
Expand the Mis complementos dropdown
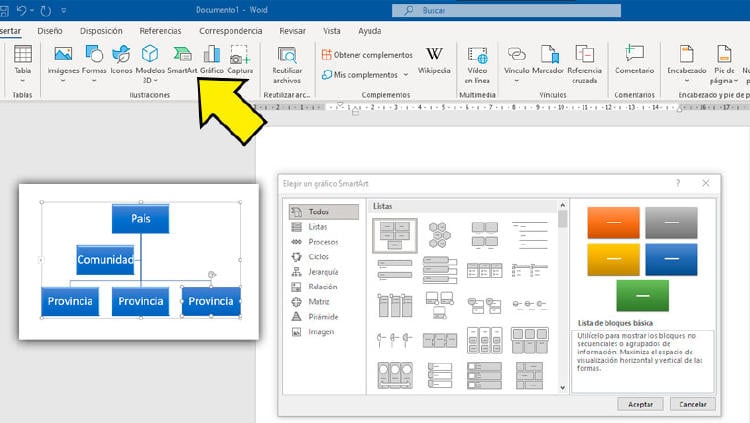(365, 75)
